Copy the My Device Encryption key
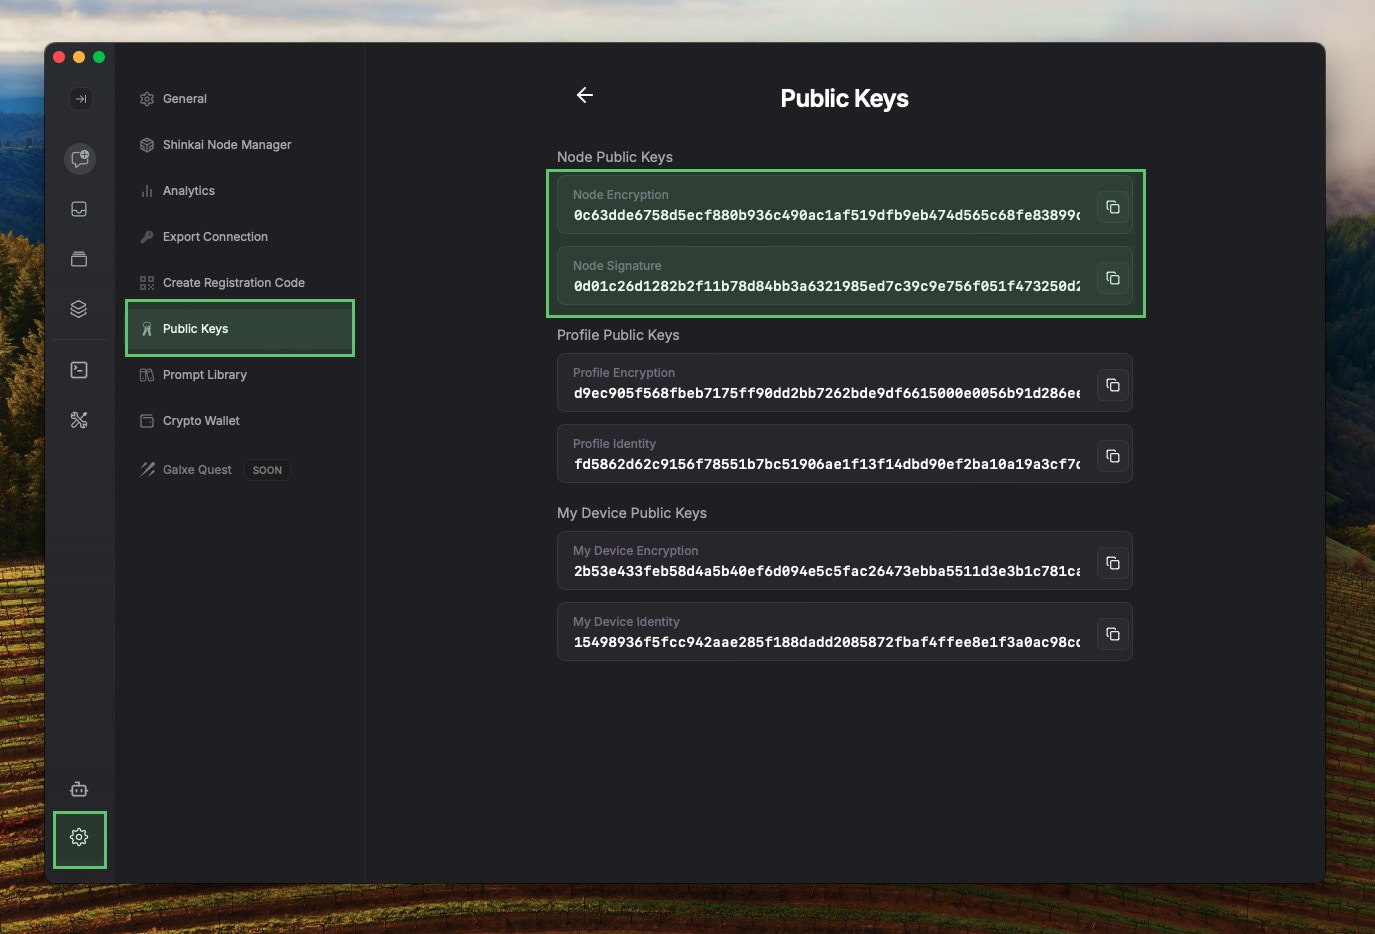 click(1112, 562)
